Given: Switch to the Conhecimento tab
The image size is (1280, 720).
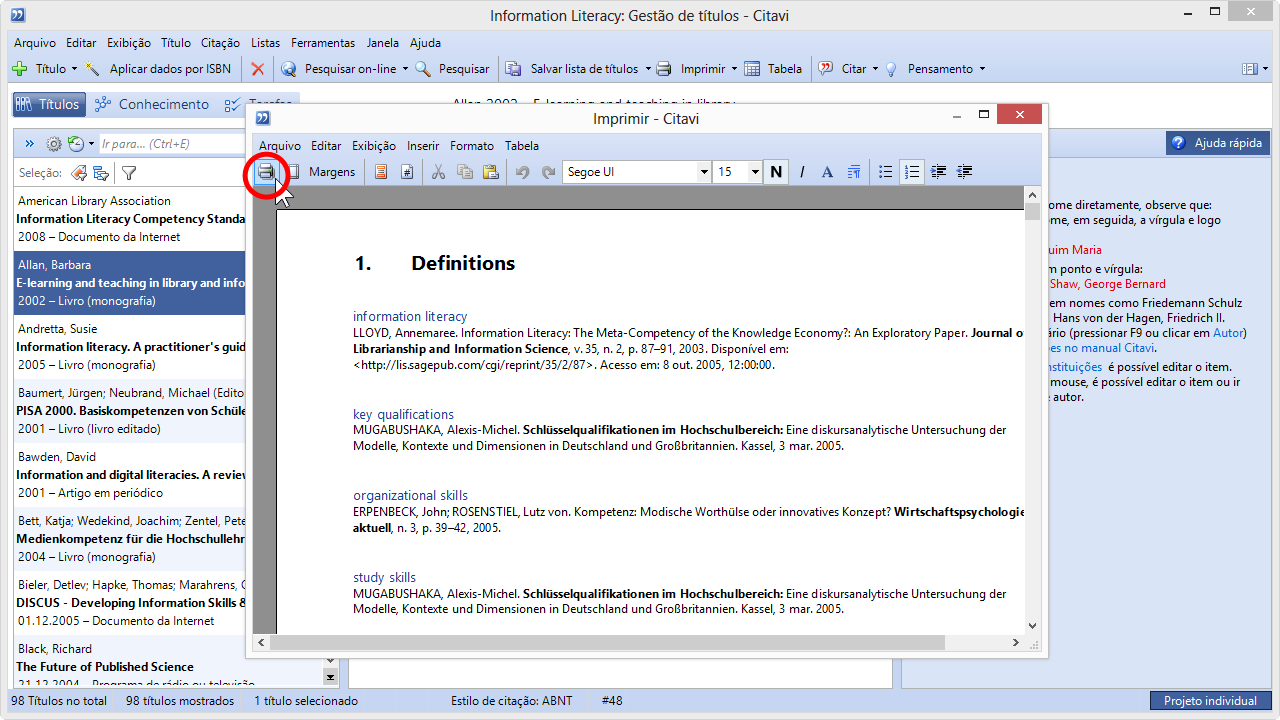Looking at the screenshot, I should click(x=151, y=104).
